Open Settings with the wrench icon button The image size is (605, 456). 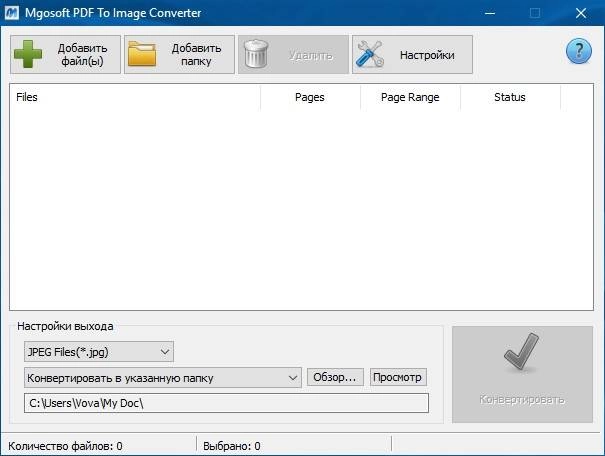tap(412, 54)
